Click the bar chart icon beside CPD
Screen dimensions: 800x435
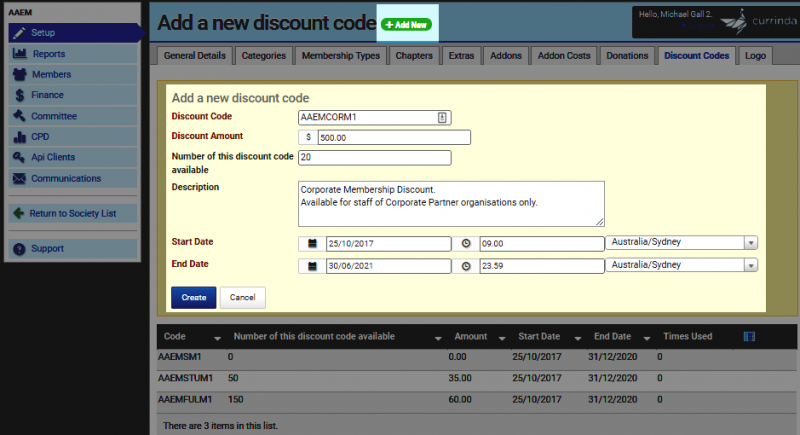click(x=19, y=137)
